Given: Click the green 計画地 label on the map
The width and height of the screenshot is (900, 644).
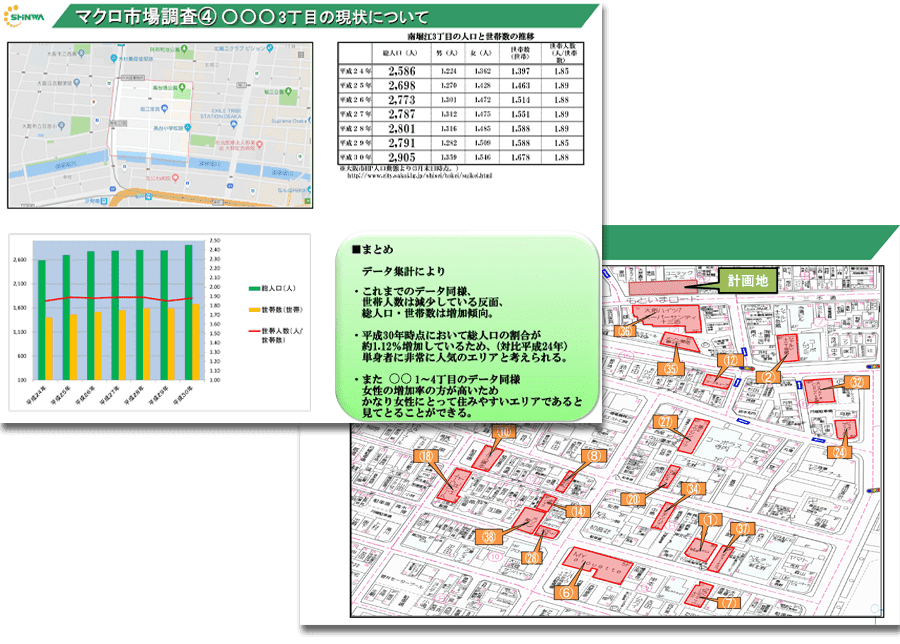Looking at the screenshot, I should click(x=747, y=282).
